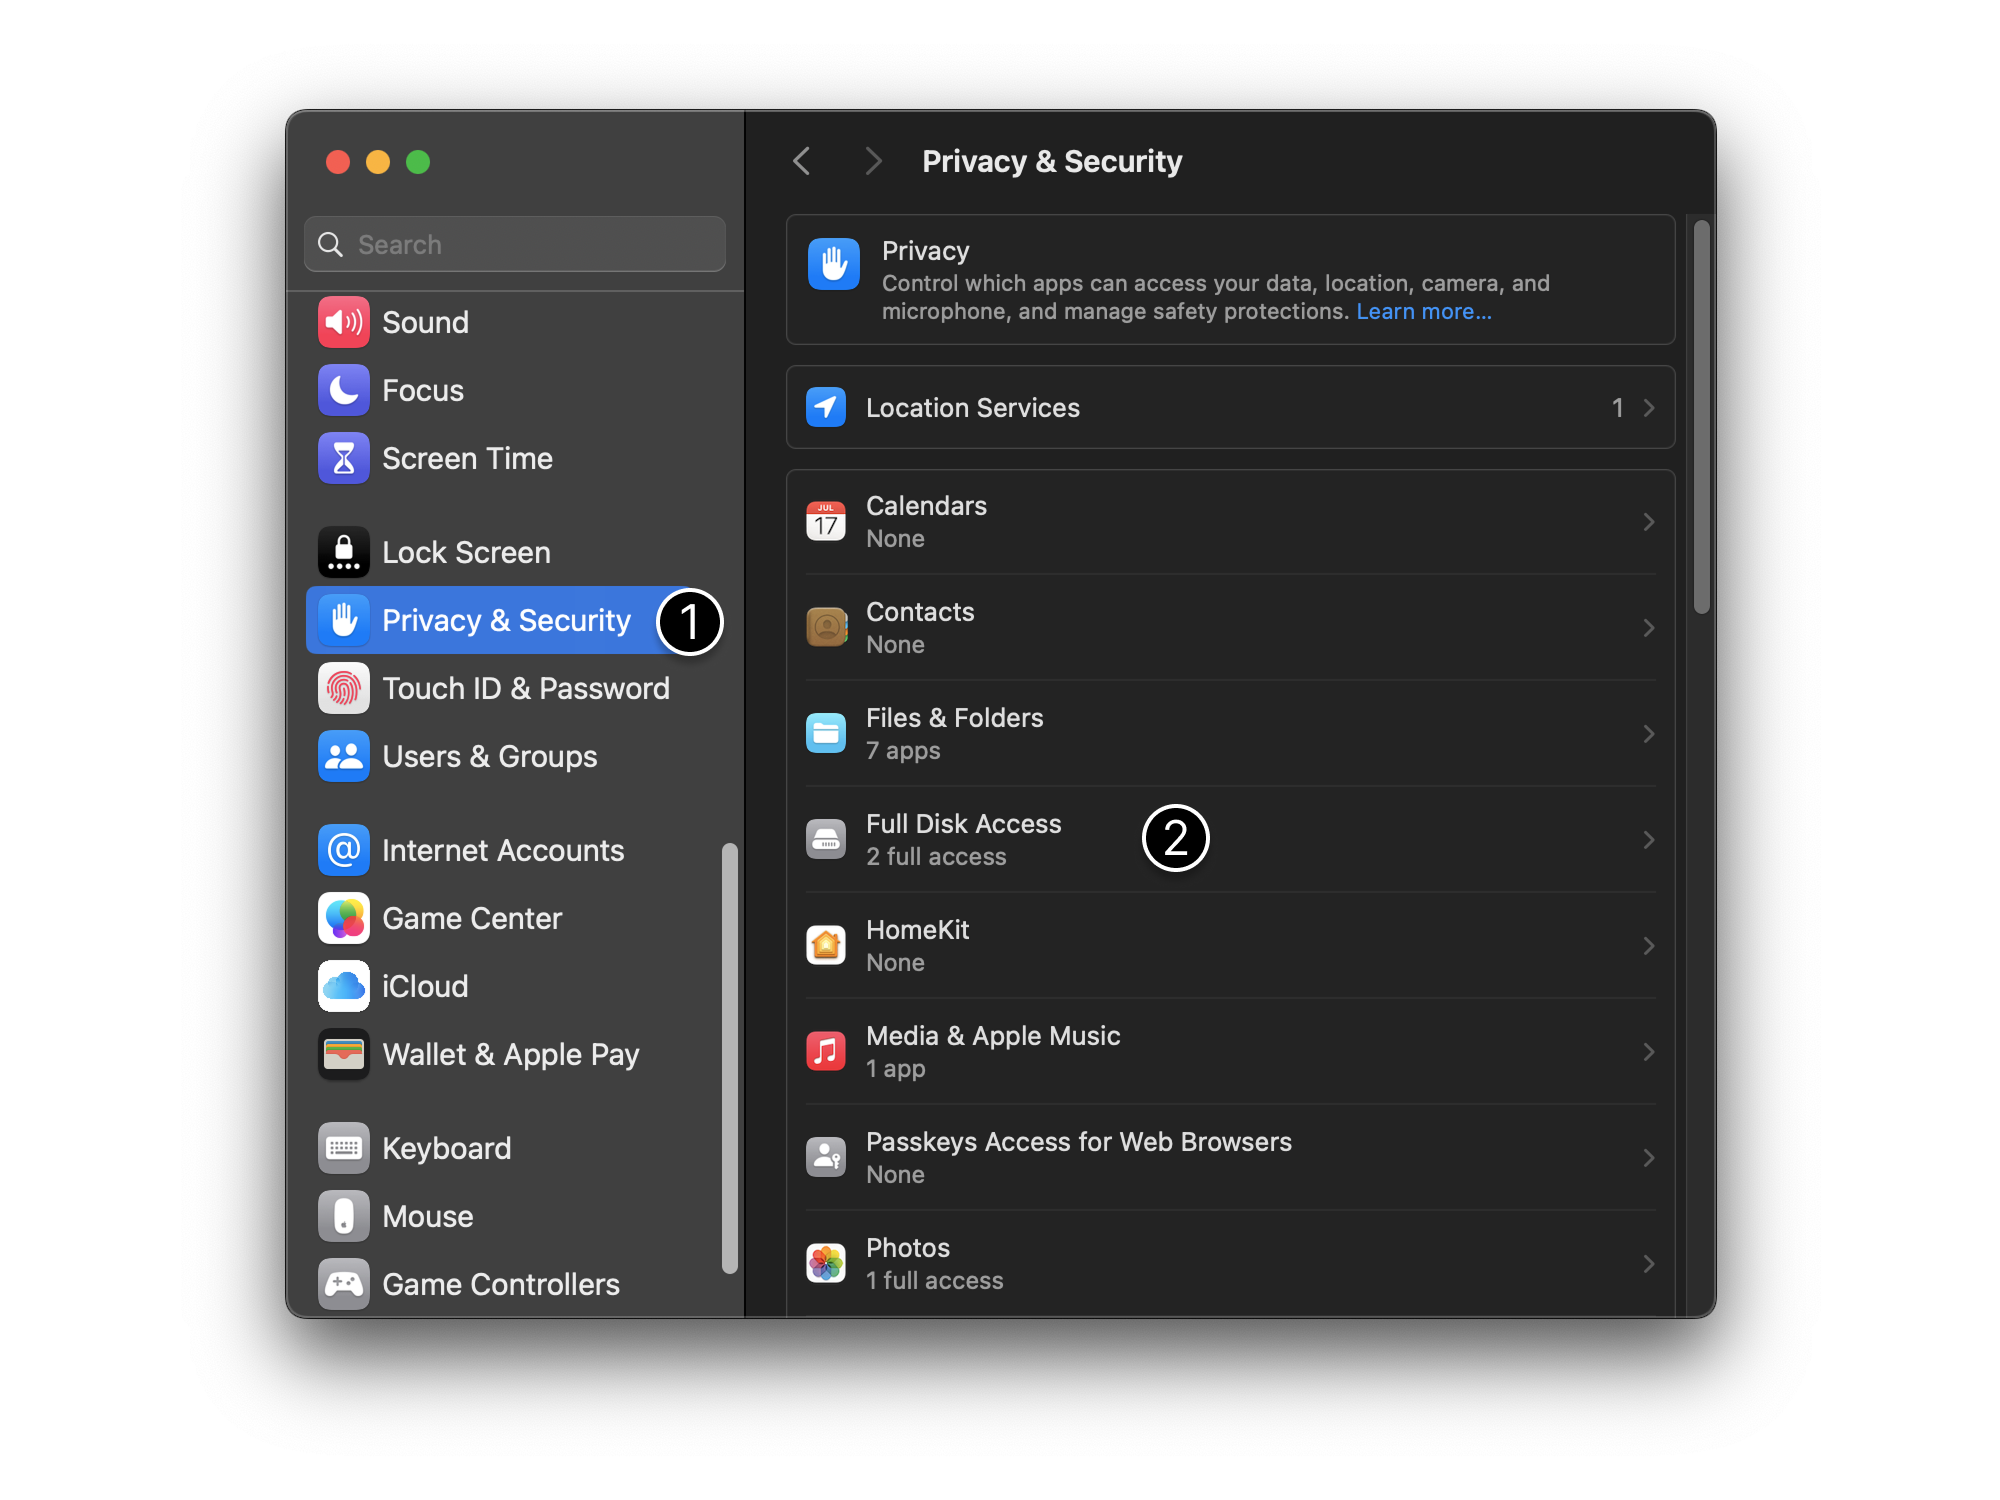Click the Focus moon icon
The width and height of the screenshot is (2000, 1500).
[343, 390]
